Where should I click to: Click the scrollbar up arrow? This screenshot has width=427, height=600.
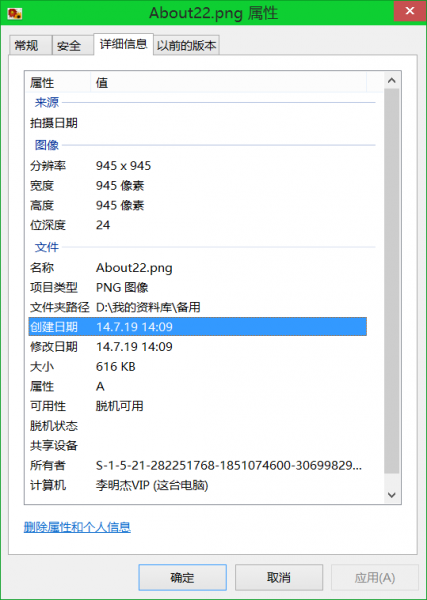[x=391, y=80]
